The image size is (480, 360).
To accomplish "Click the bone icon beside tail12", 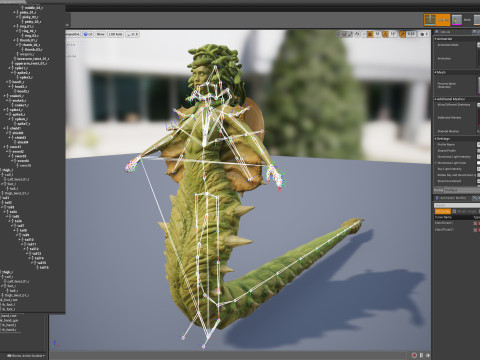I will (x=27, y=248).
